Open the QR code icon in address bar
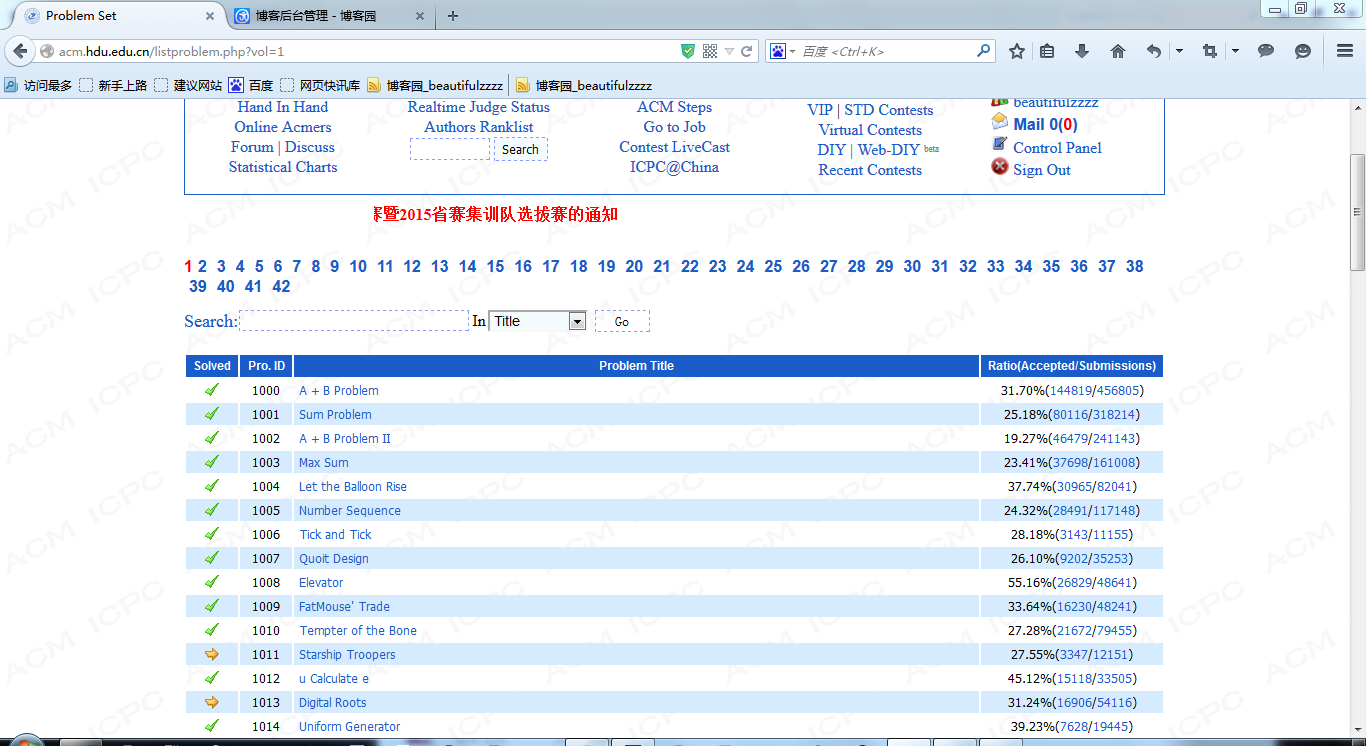Image resolution: width=1366 pixels, height=746 pixels. pyautogui.click(x=710, y=51)
